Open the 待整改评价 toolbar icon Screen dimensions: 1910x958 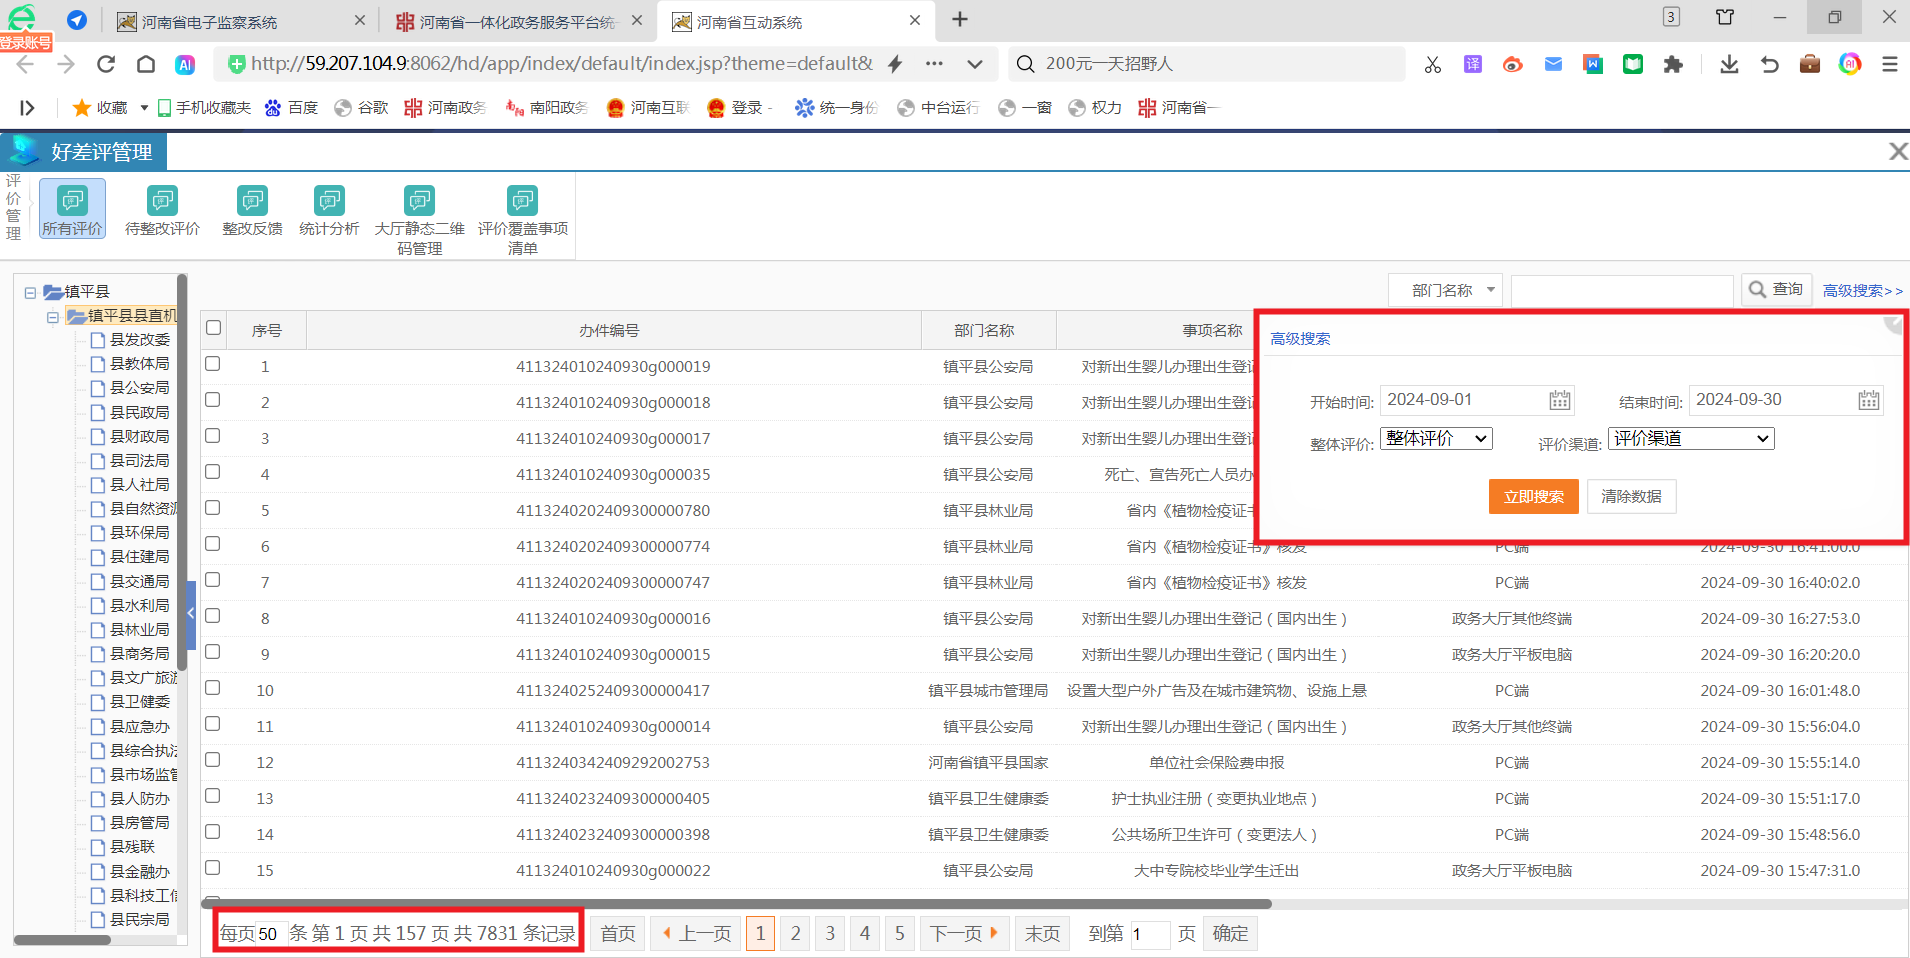(162, 209)
